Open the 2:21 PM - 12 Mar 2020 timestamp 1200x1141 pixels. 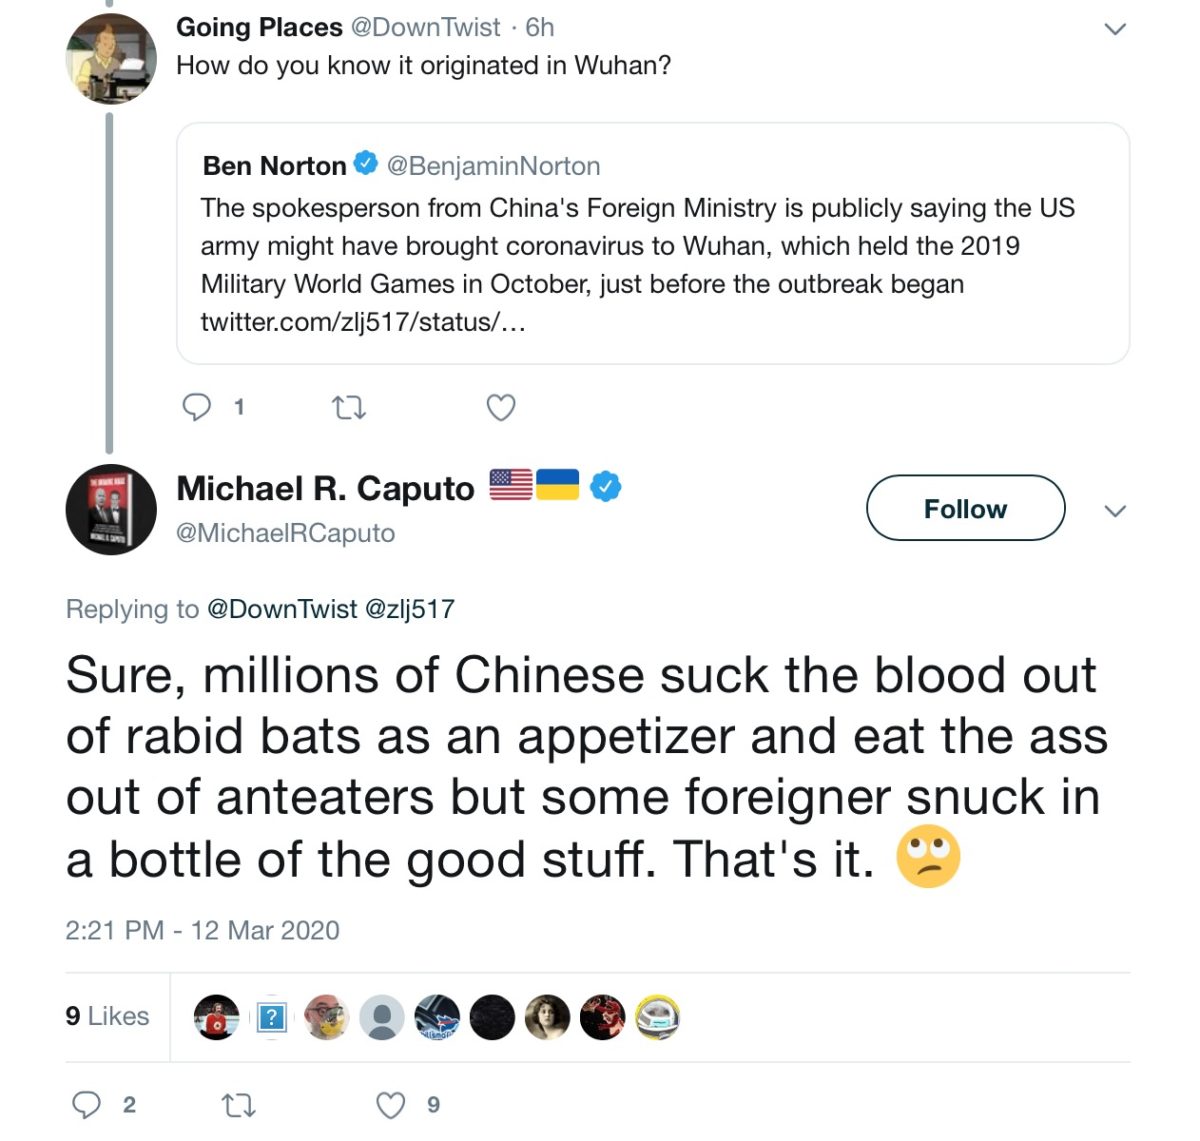(202, 930)
